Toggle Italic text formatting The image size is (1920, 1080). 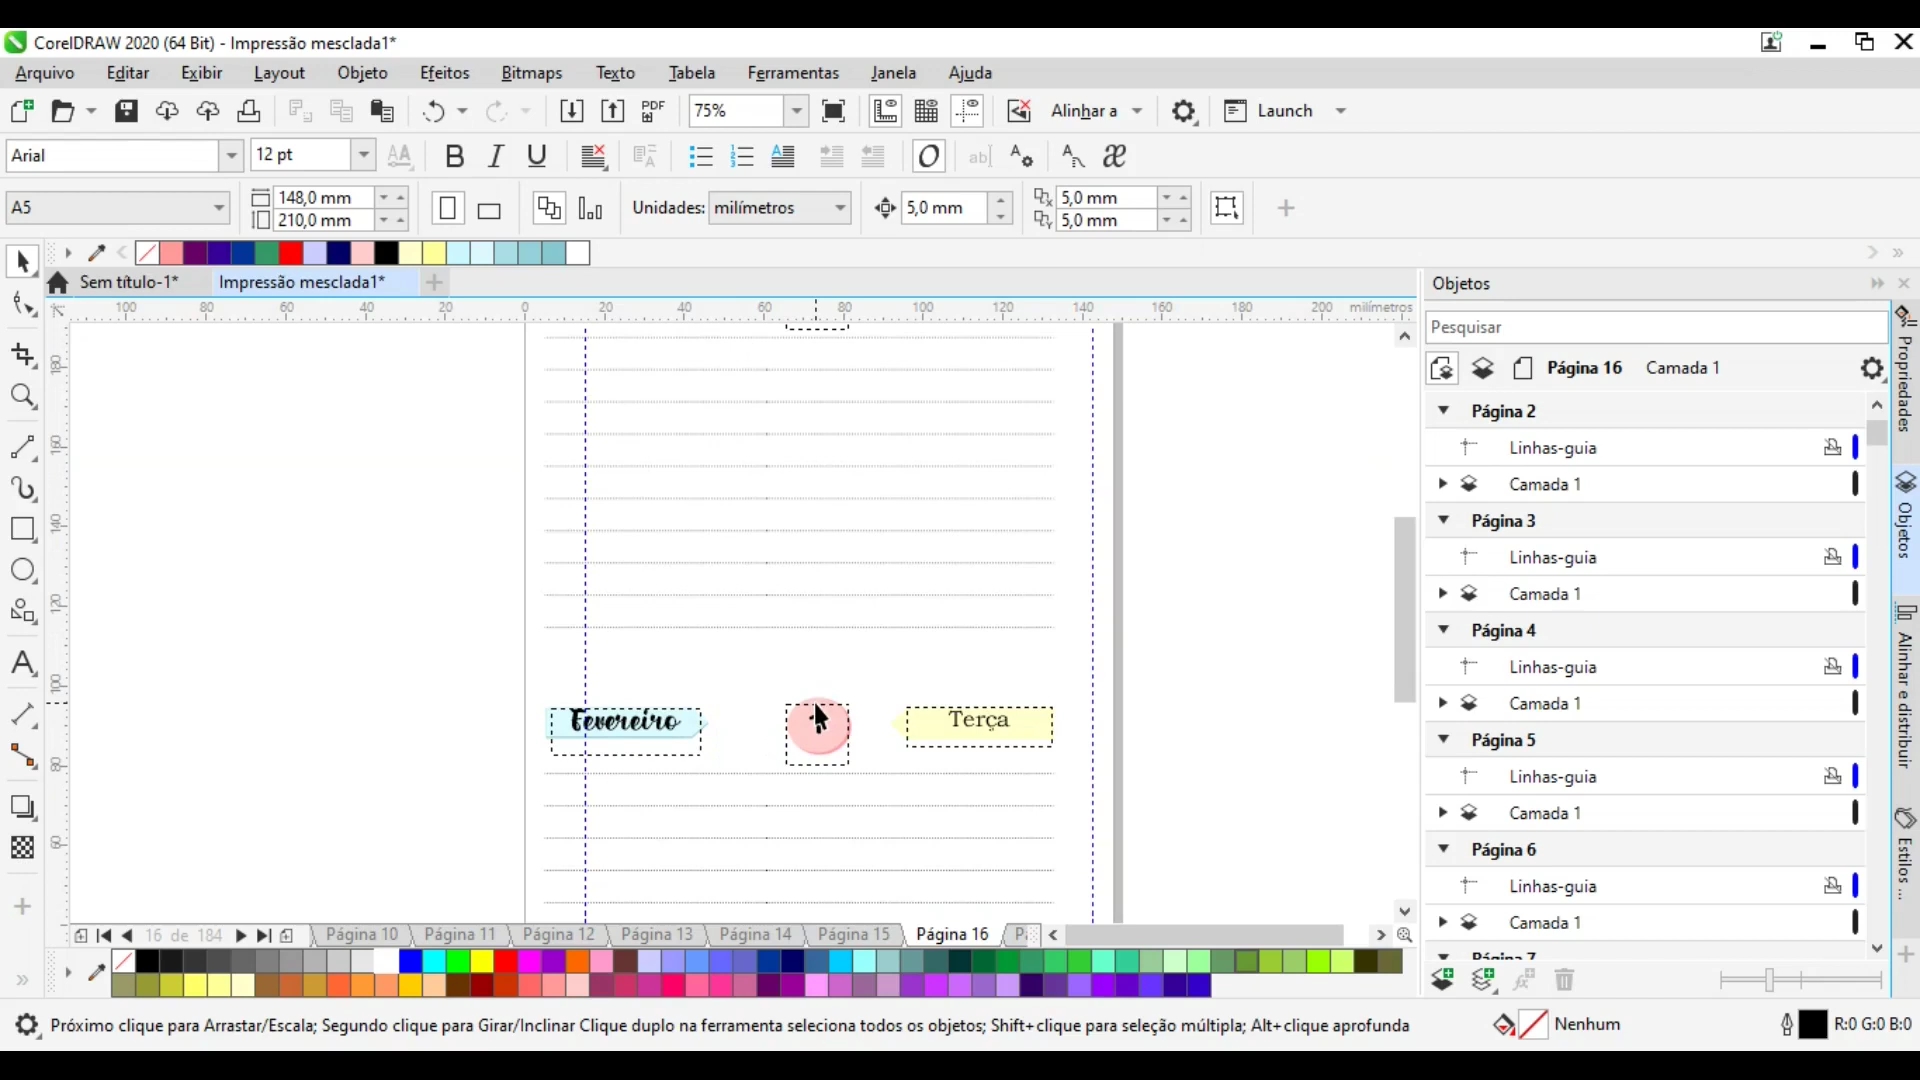point(496,156)
